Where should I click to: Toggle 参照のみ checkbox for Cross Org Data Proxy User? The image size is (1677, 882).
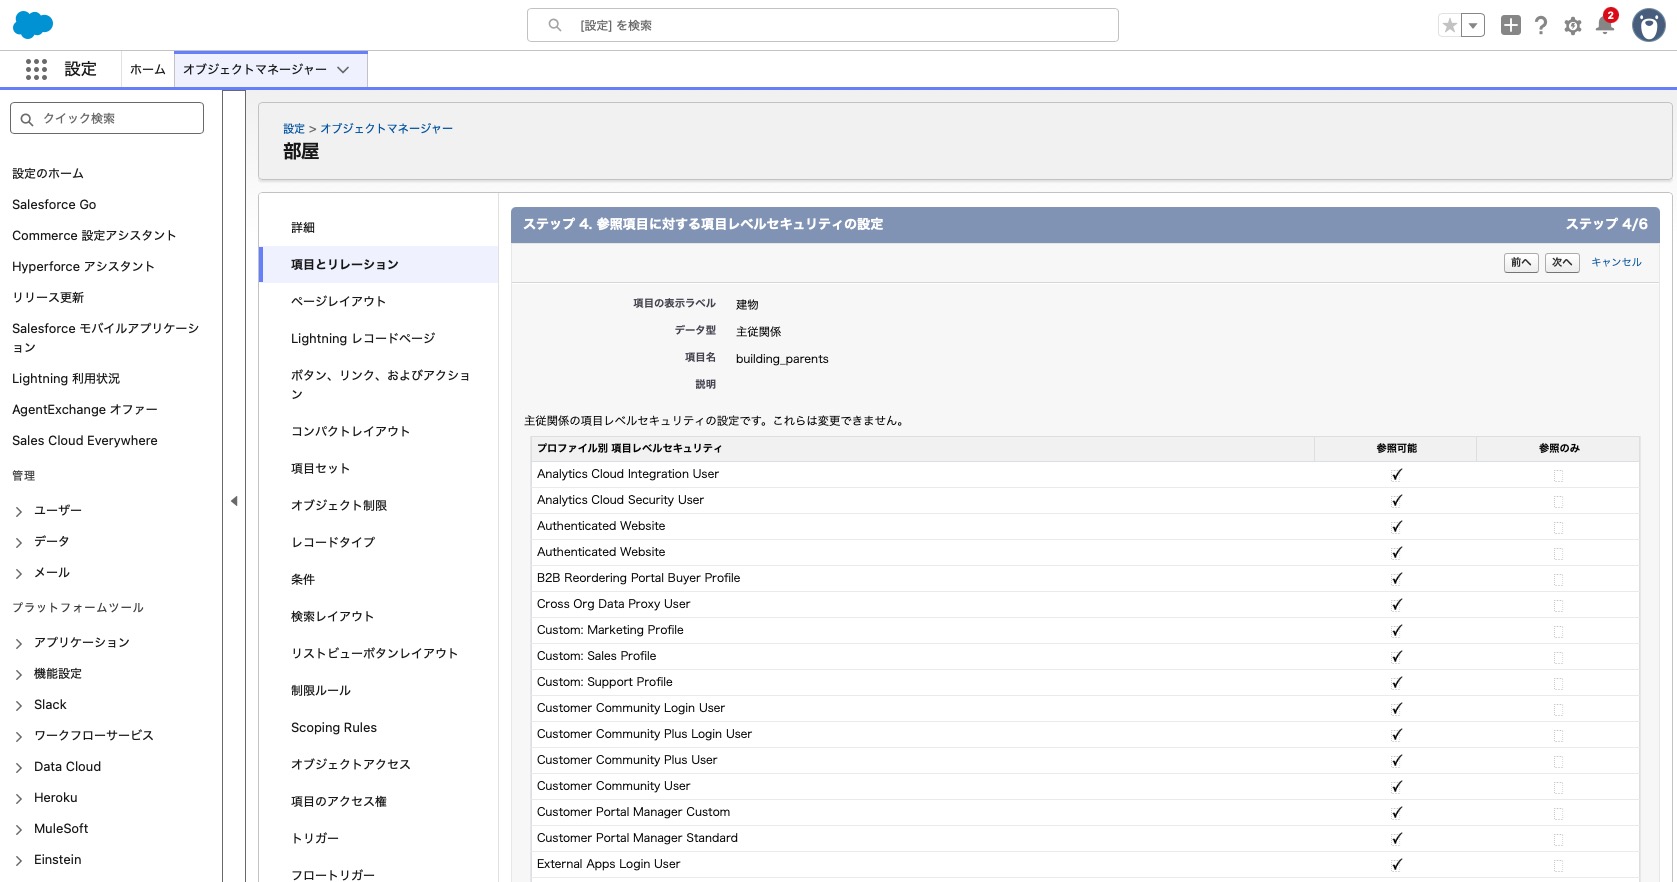pos(1558,605)
